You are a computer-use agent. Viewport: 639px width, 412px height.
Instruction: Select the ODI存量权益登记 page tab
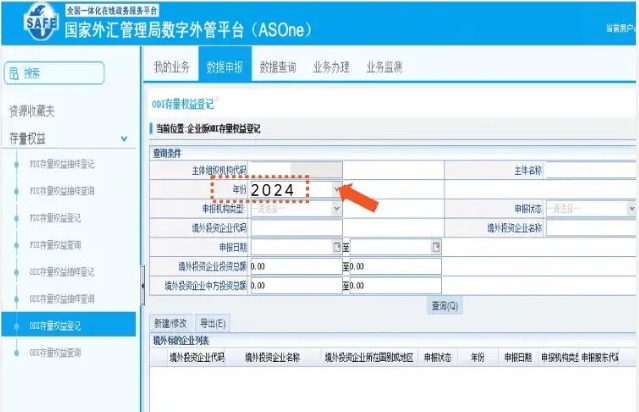coord(183,104)
